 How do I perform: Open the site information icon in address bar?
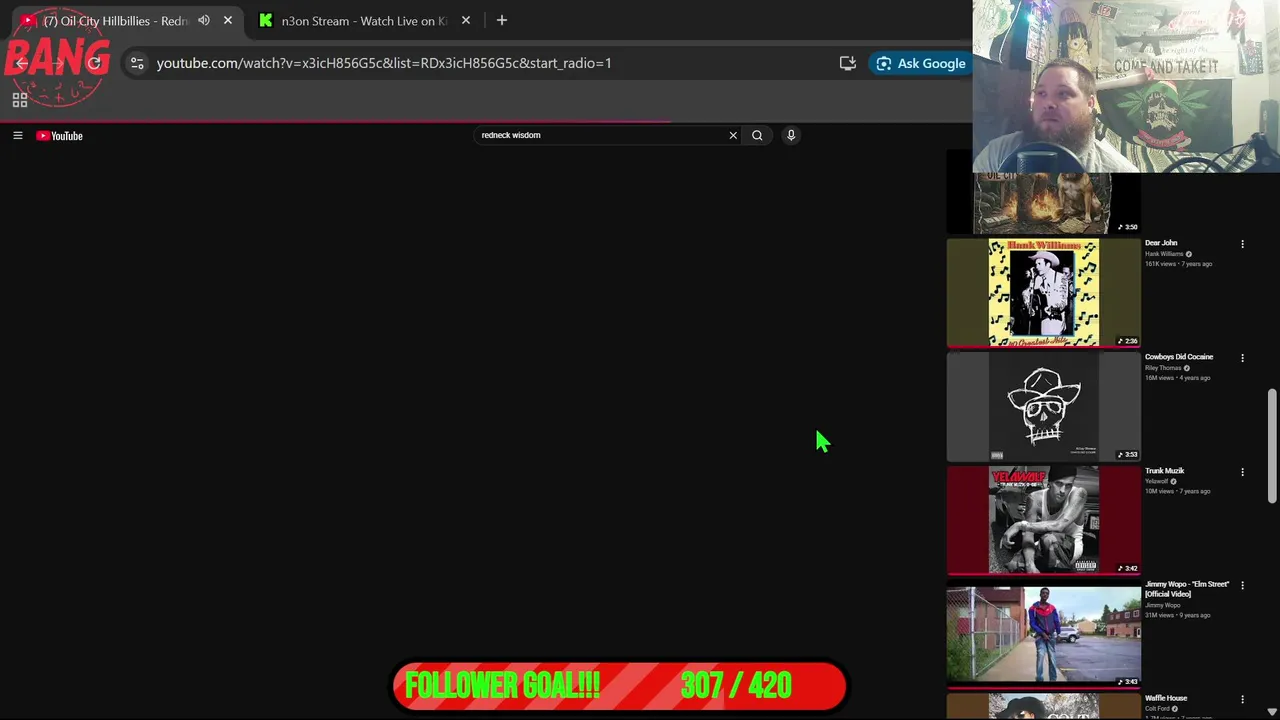tap(137, 63)
